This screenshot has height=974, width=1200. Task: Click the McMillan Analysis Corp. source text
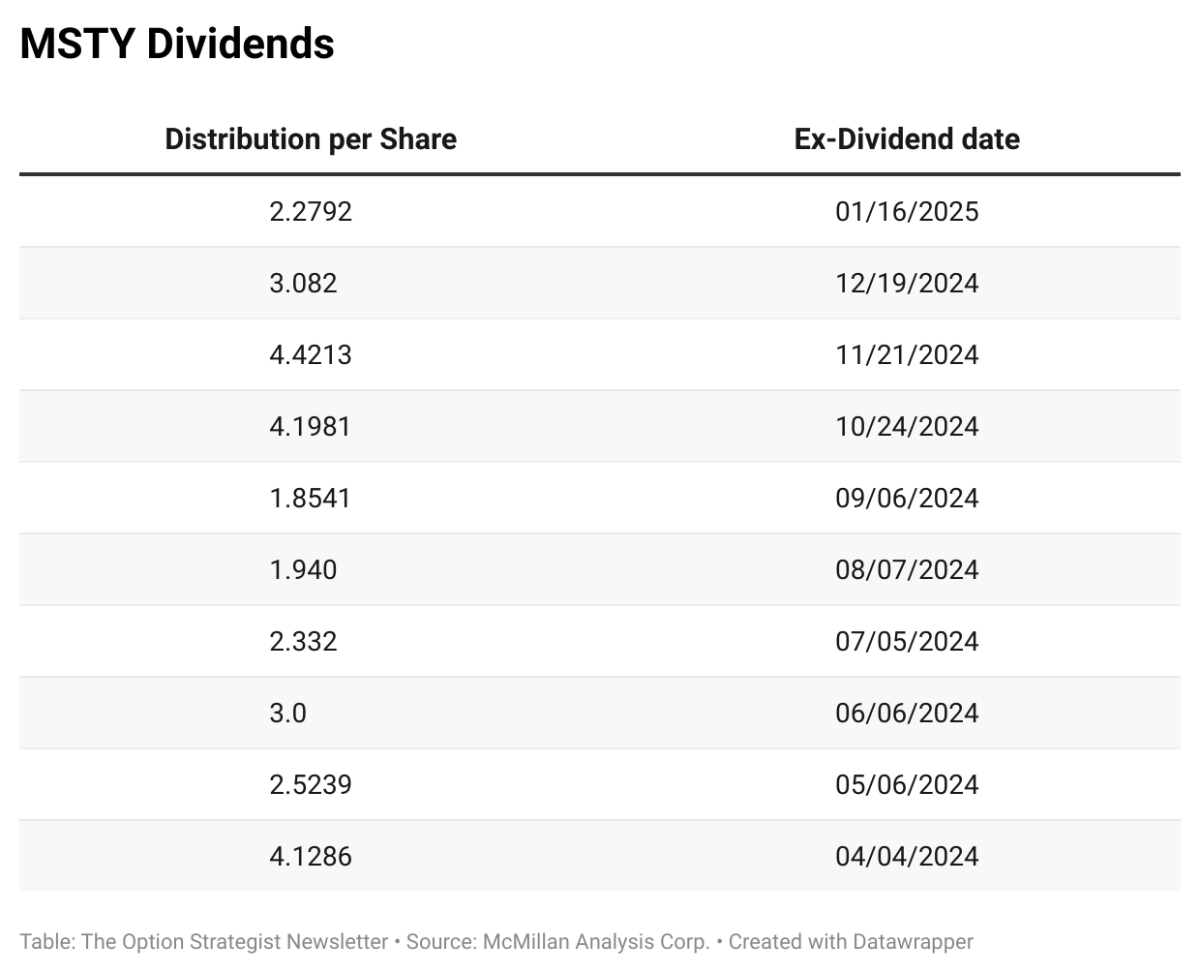click(598, 941)
